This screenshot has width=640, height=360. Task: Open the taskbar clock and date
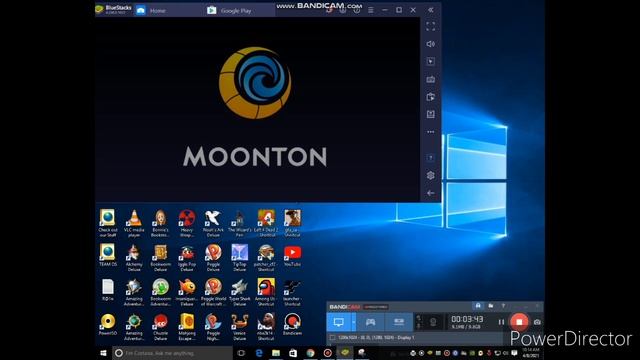point(531,353)
